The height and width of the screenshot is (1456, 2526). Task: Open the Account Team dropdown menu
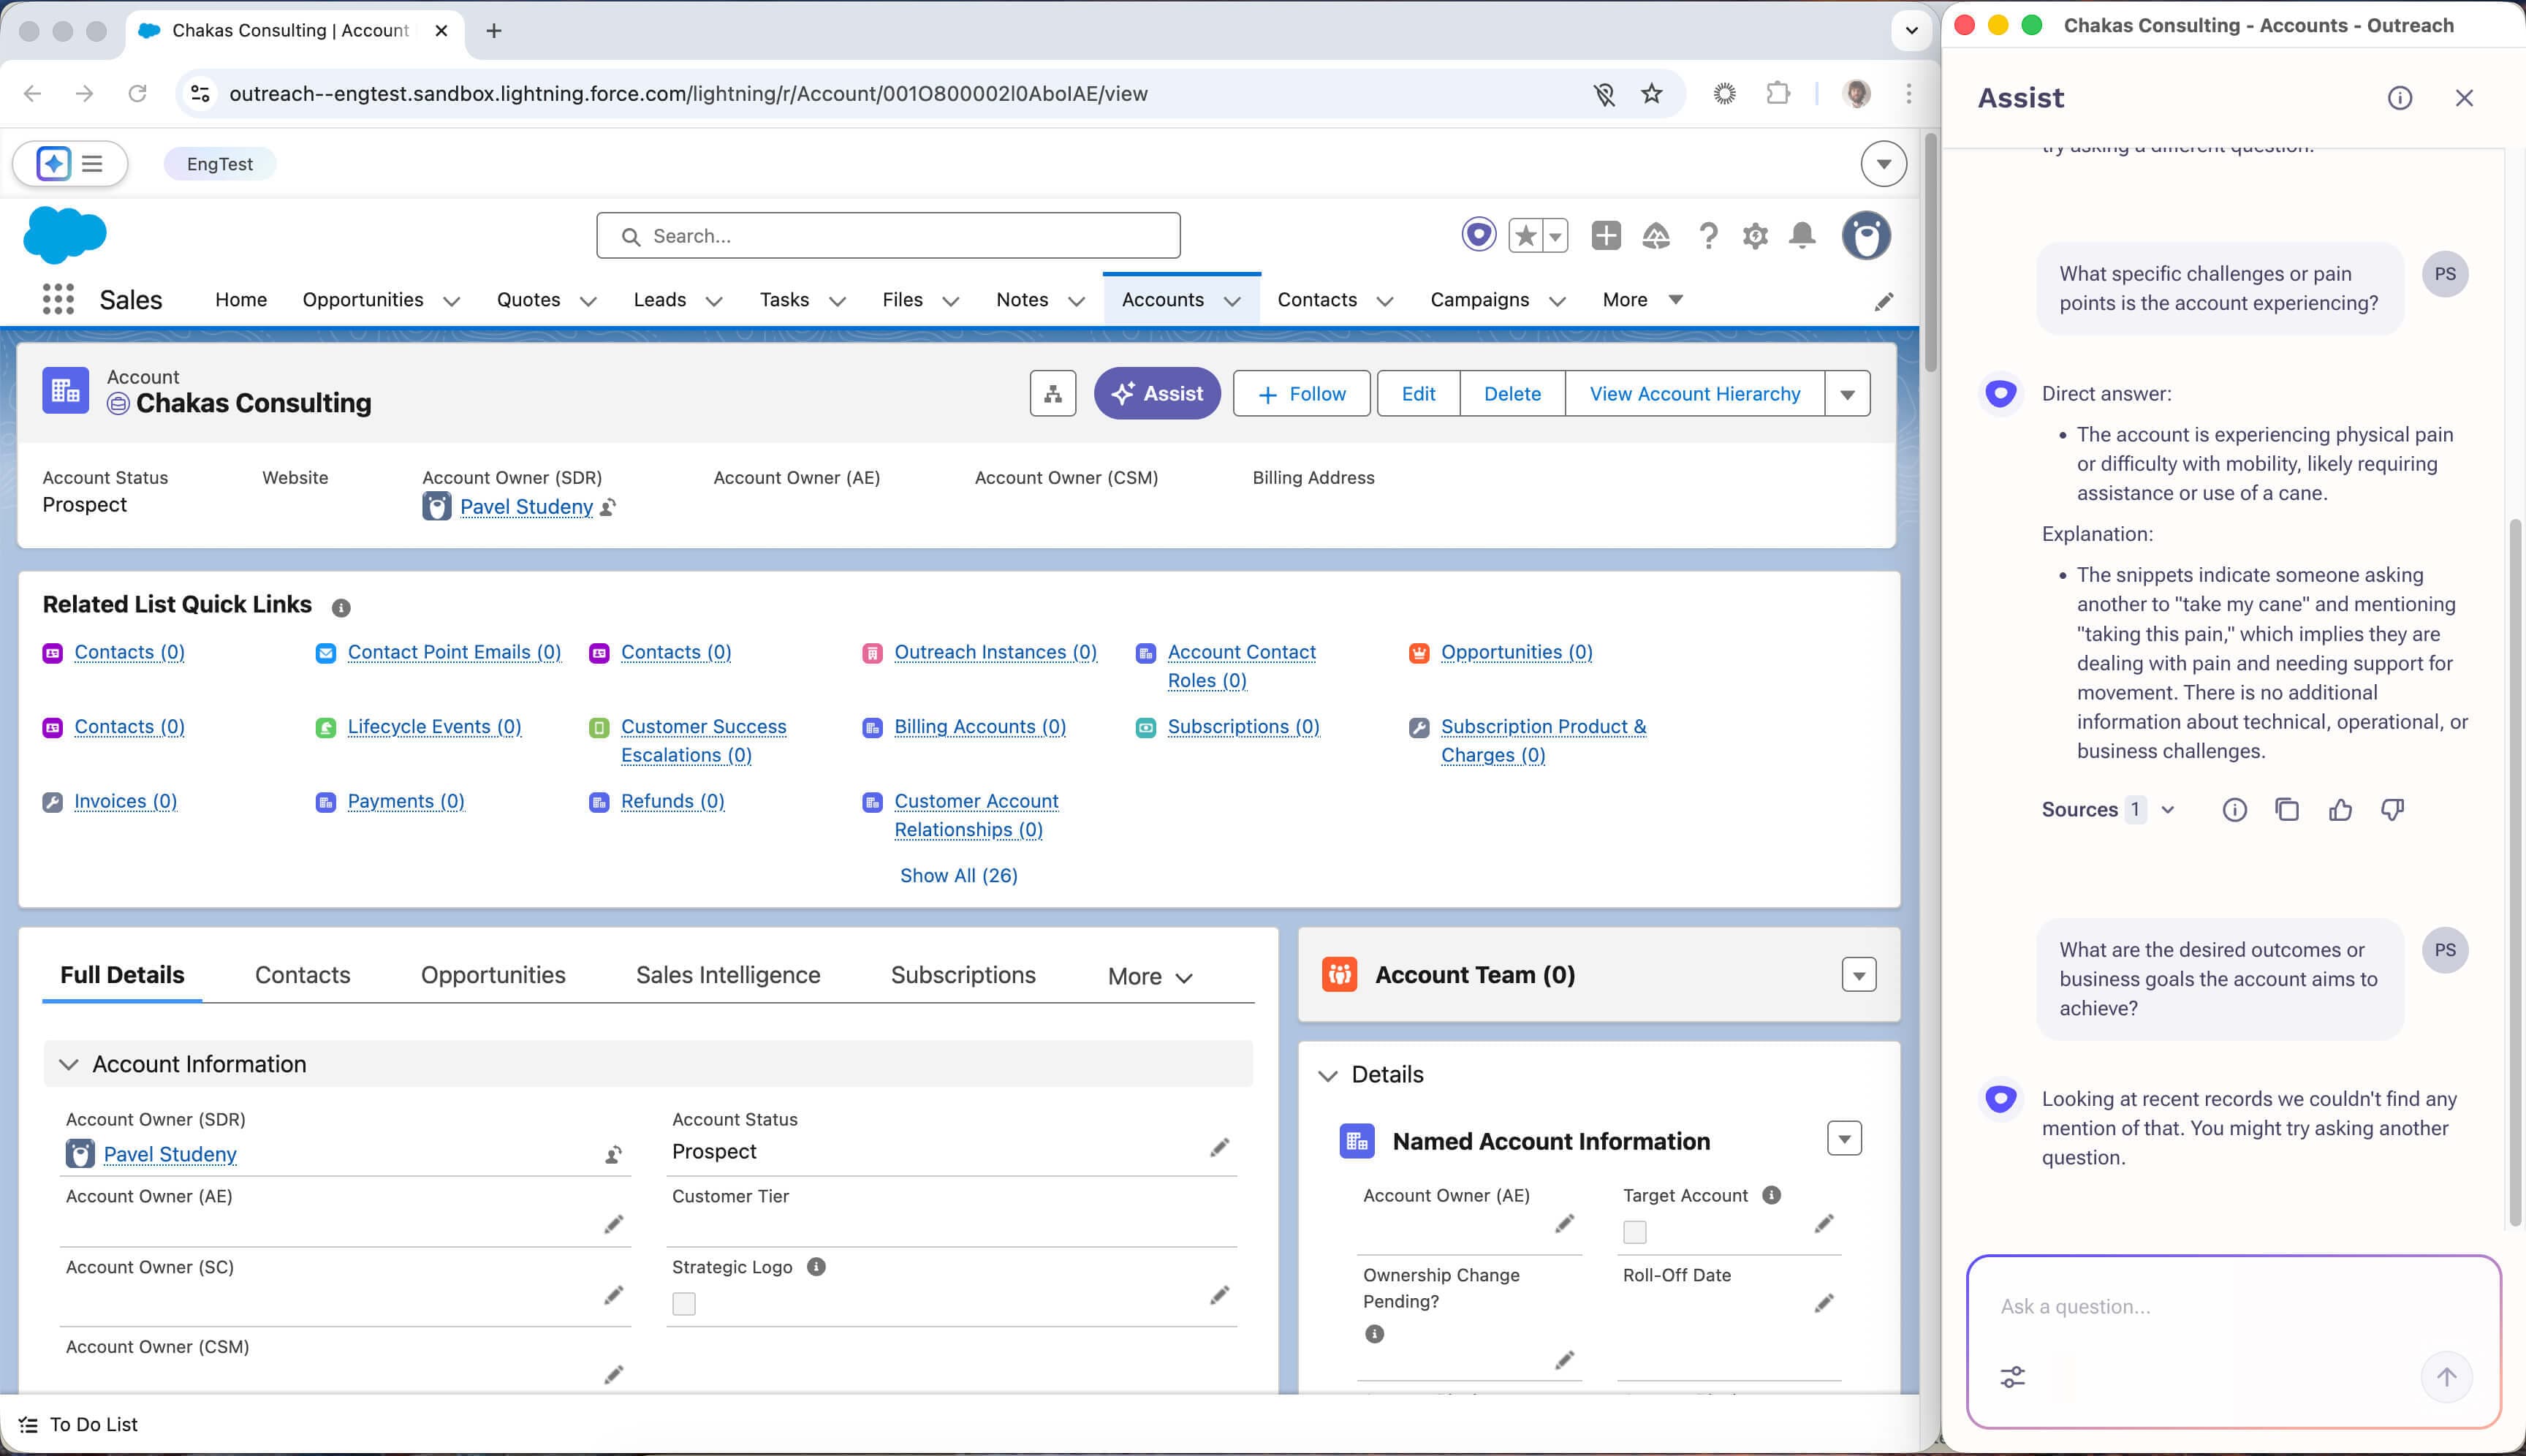[1859, 975]
